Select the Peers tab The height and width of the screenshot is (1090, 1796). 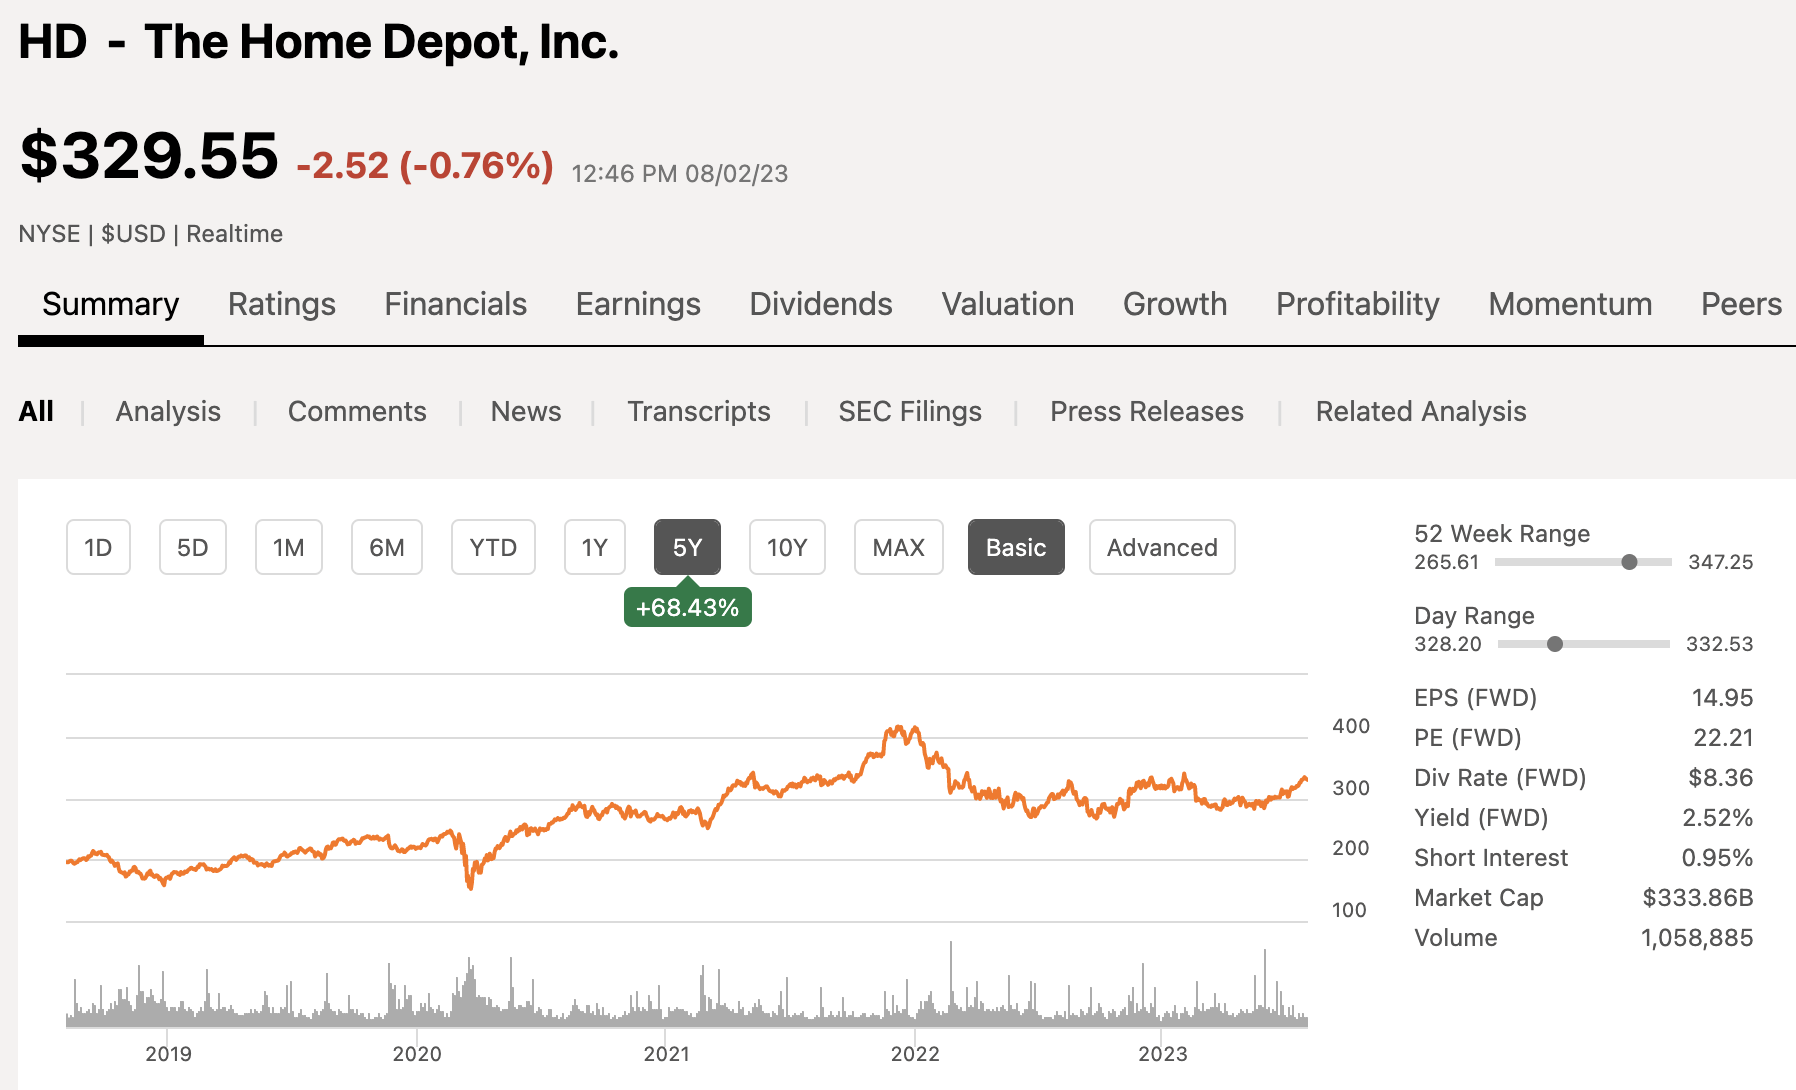[1741, 304]
